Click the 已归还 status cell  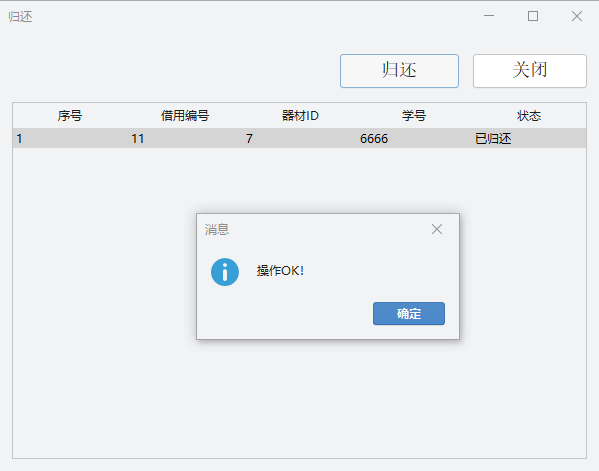(x=493, y=138)
